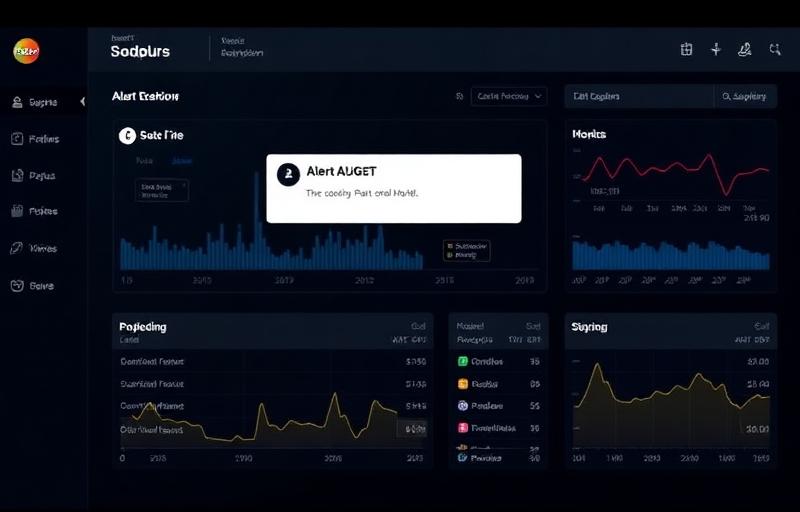Click the pink icon in the list panel
This screenshot has height=512, width=800.
[x=463, y=428]
